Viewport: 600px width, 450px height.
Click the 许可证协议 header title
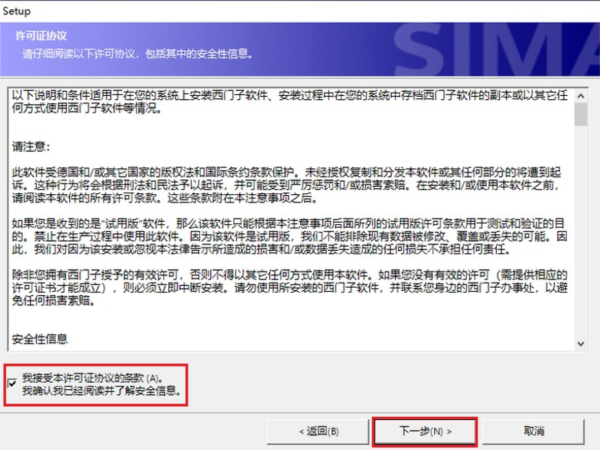[x=41, y=36]
